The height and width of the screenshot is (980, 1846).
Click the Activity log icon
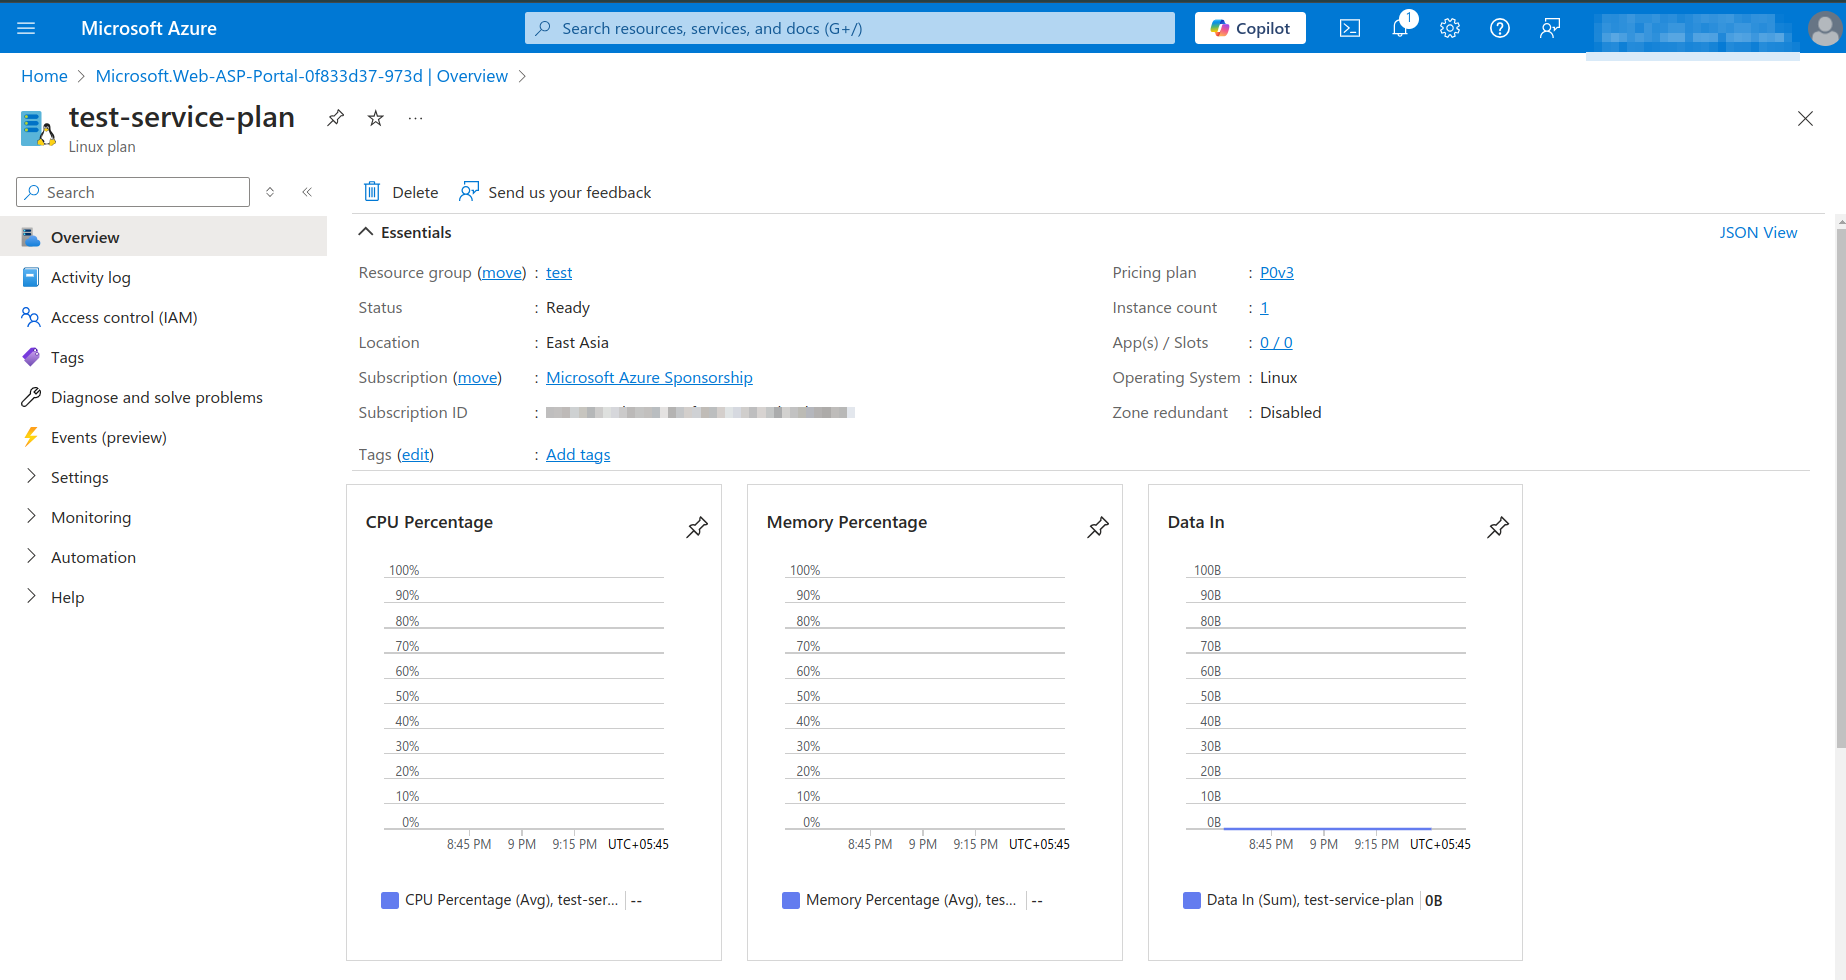[x=31, y=277]
